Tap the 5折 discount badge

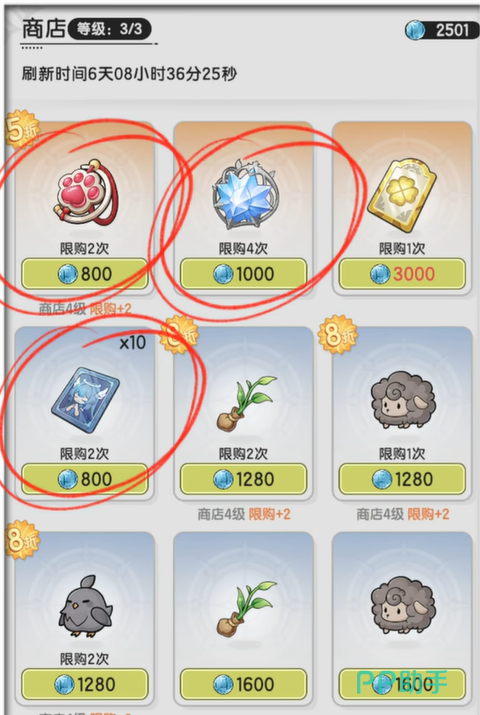(21, 130)
